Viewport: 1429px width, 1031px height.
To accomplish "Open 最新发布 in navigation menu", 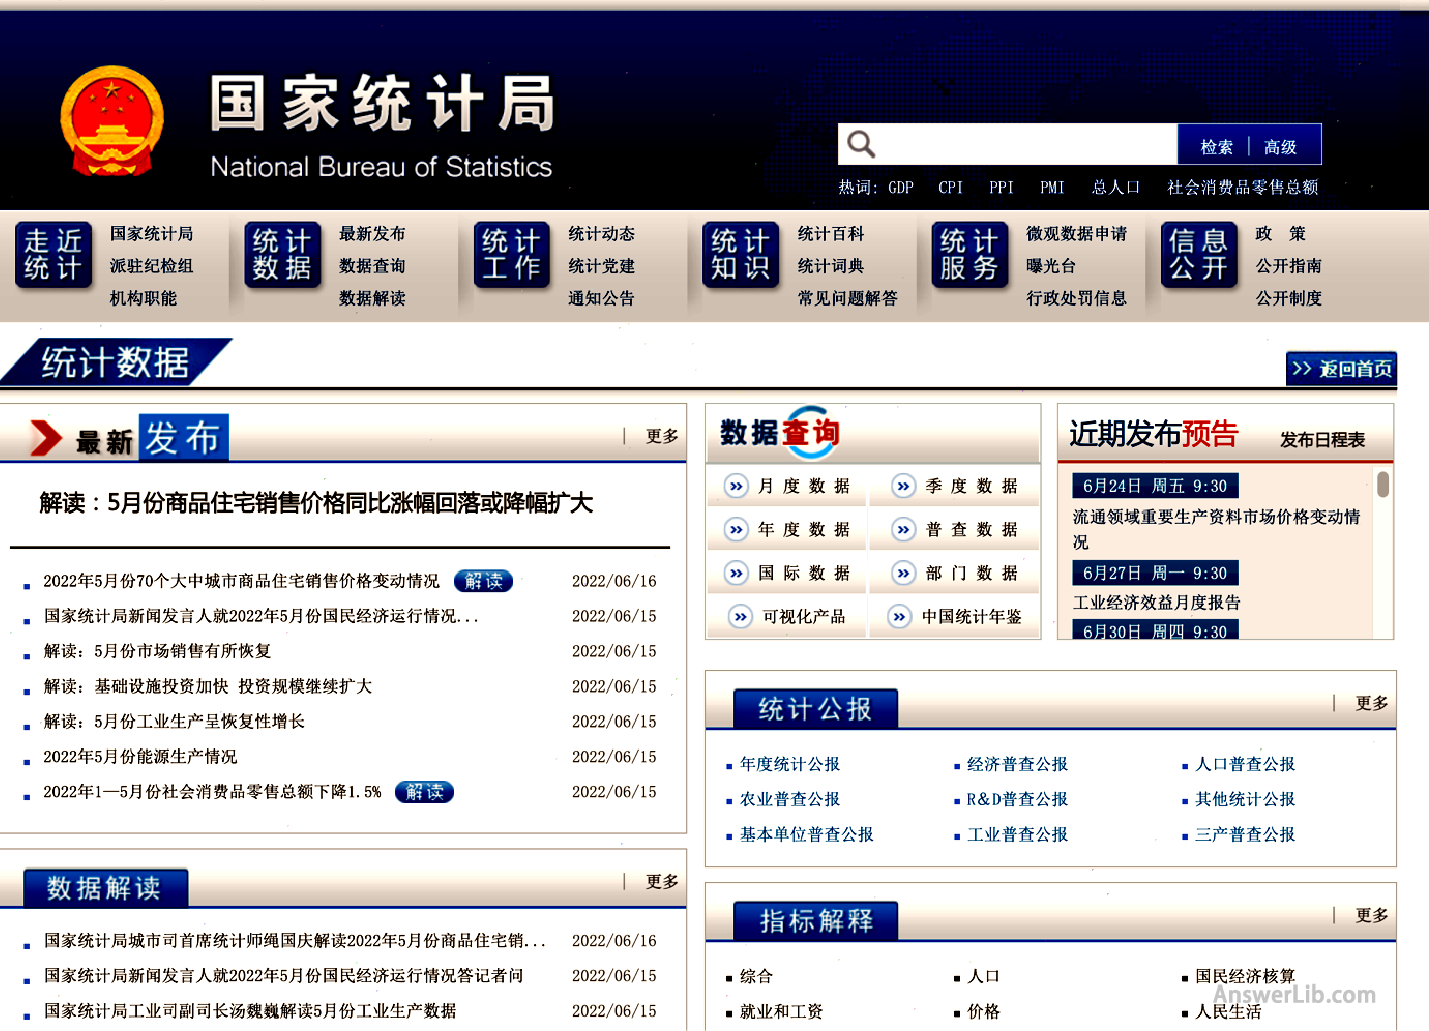I will (x=372, y=233).
